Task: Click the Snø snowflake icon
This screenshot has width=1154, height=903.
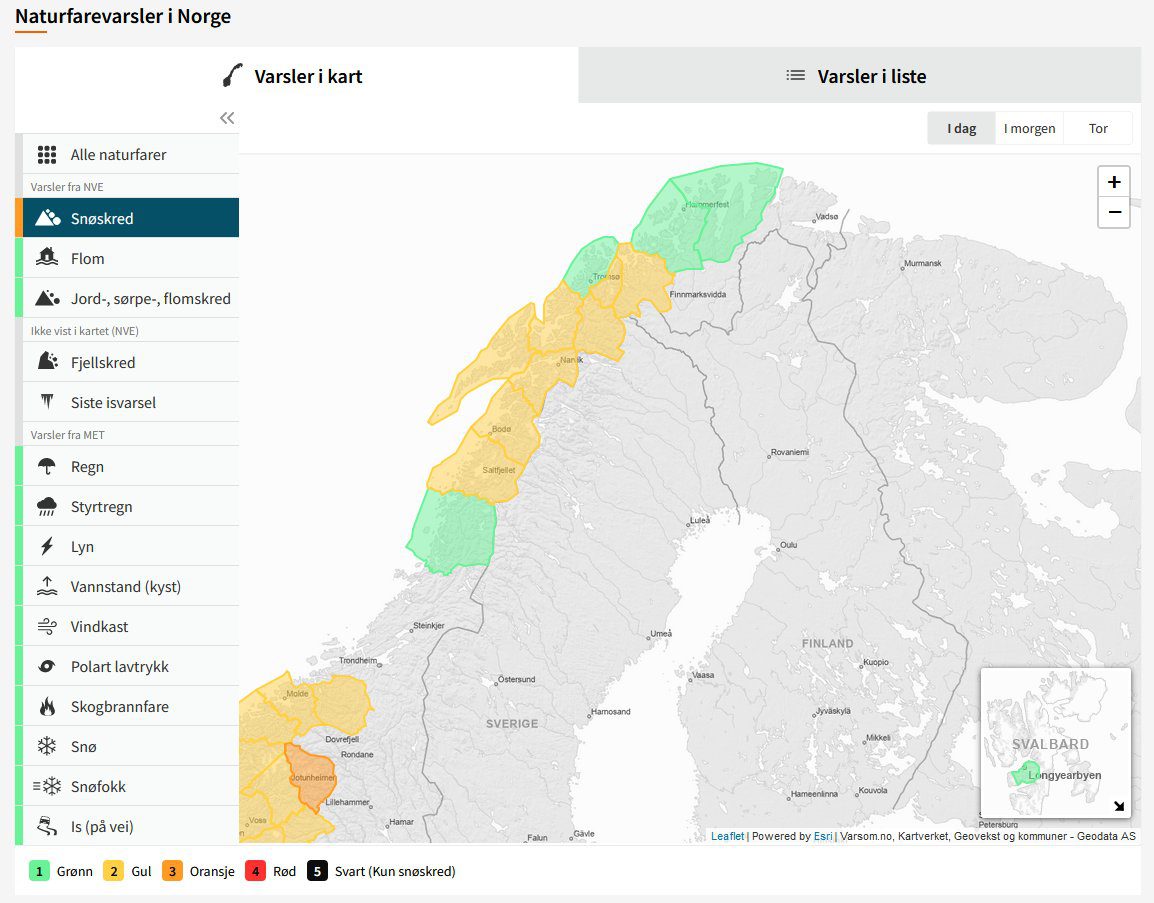Action: tap(47, 747)
